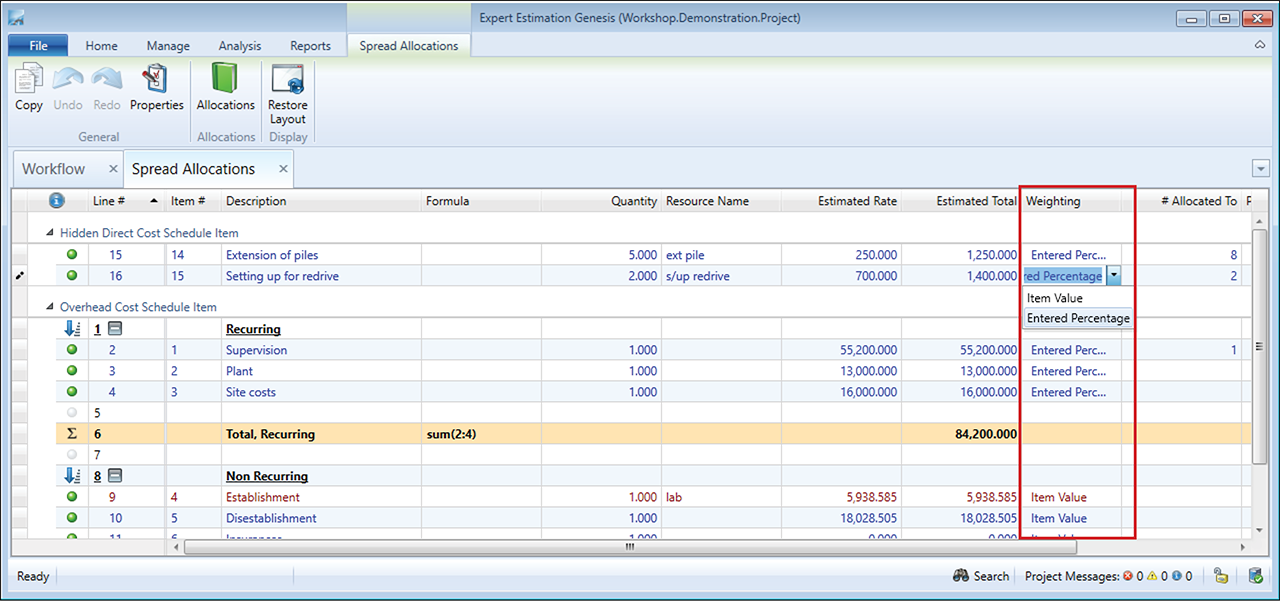Toggle the green status dot for Supervision row
The height and width of the screenshot is (601, 1280).
tap(72, 350)
